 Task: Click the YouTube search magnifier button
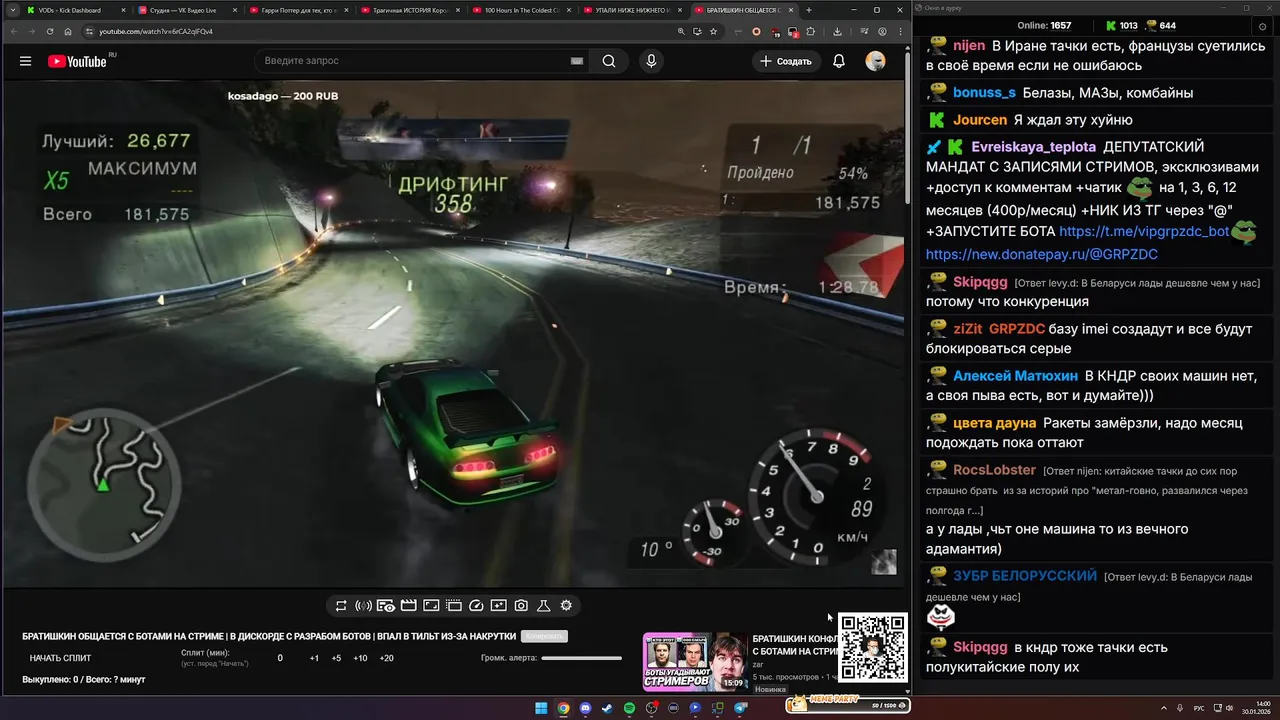pos(608,61)
